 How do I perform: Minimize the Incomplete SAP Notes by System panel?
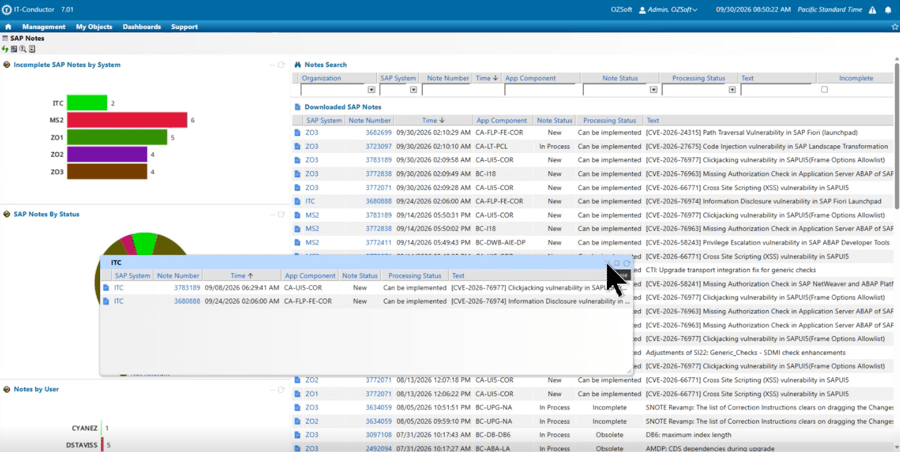tap(273, 65)
